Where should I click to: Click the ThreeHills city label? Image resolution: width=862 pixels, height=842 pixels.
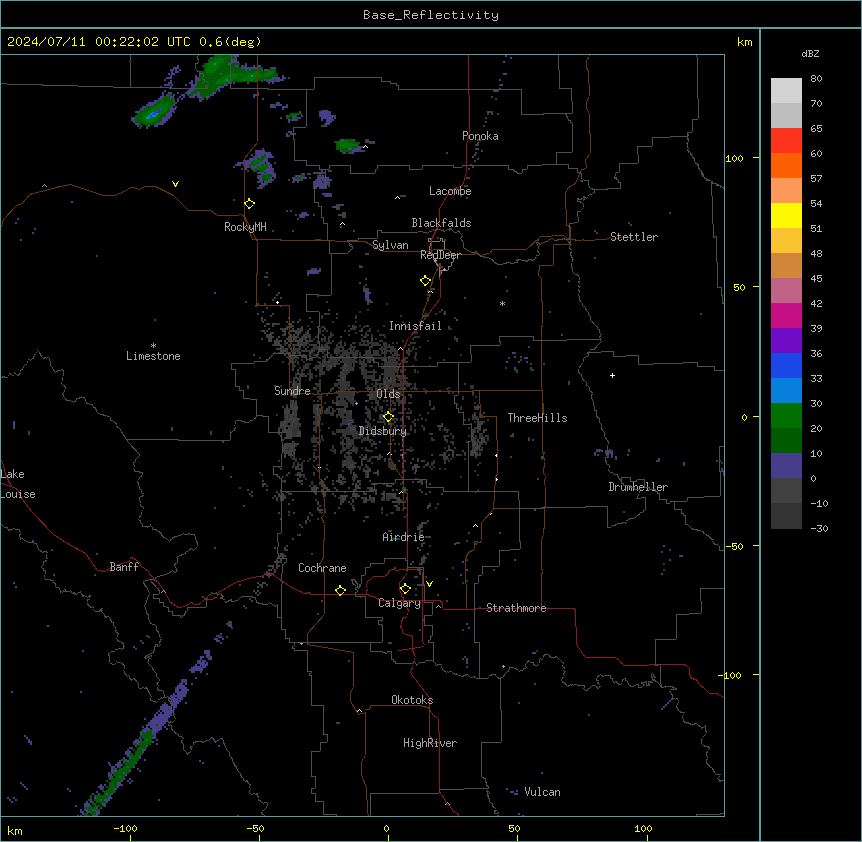537,418
